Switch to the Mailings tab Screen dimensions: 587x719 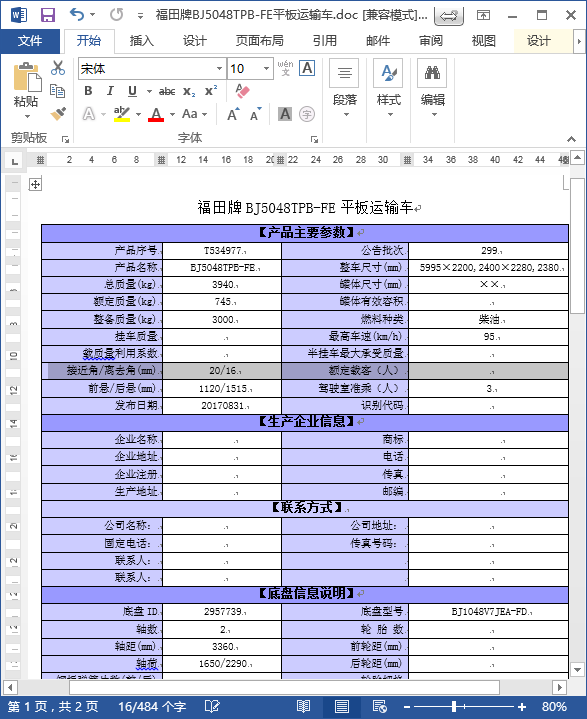[x=378, y=41]
